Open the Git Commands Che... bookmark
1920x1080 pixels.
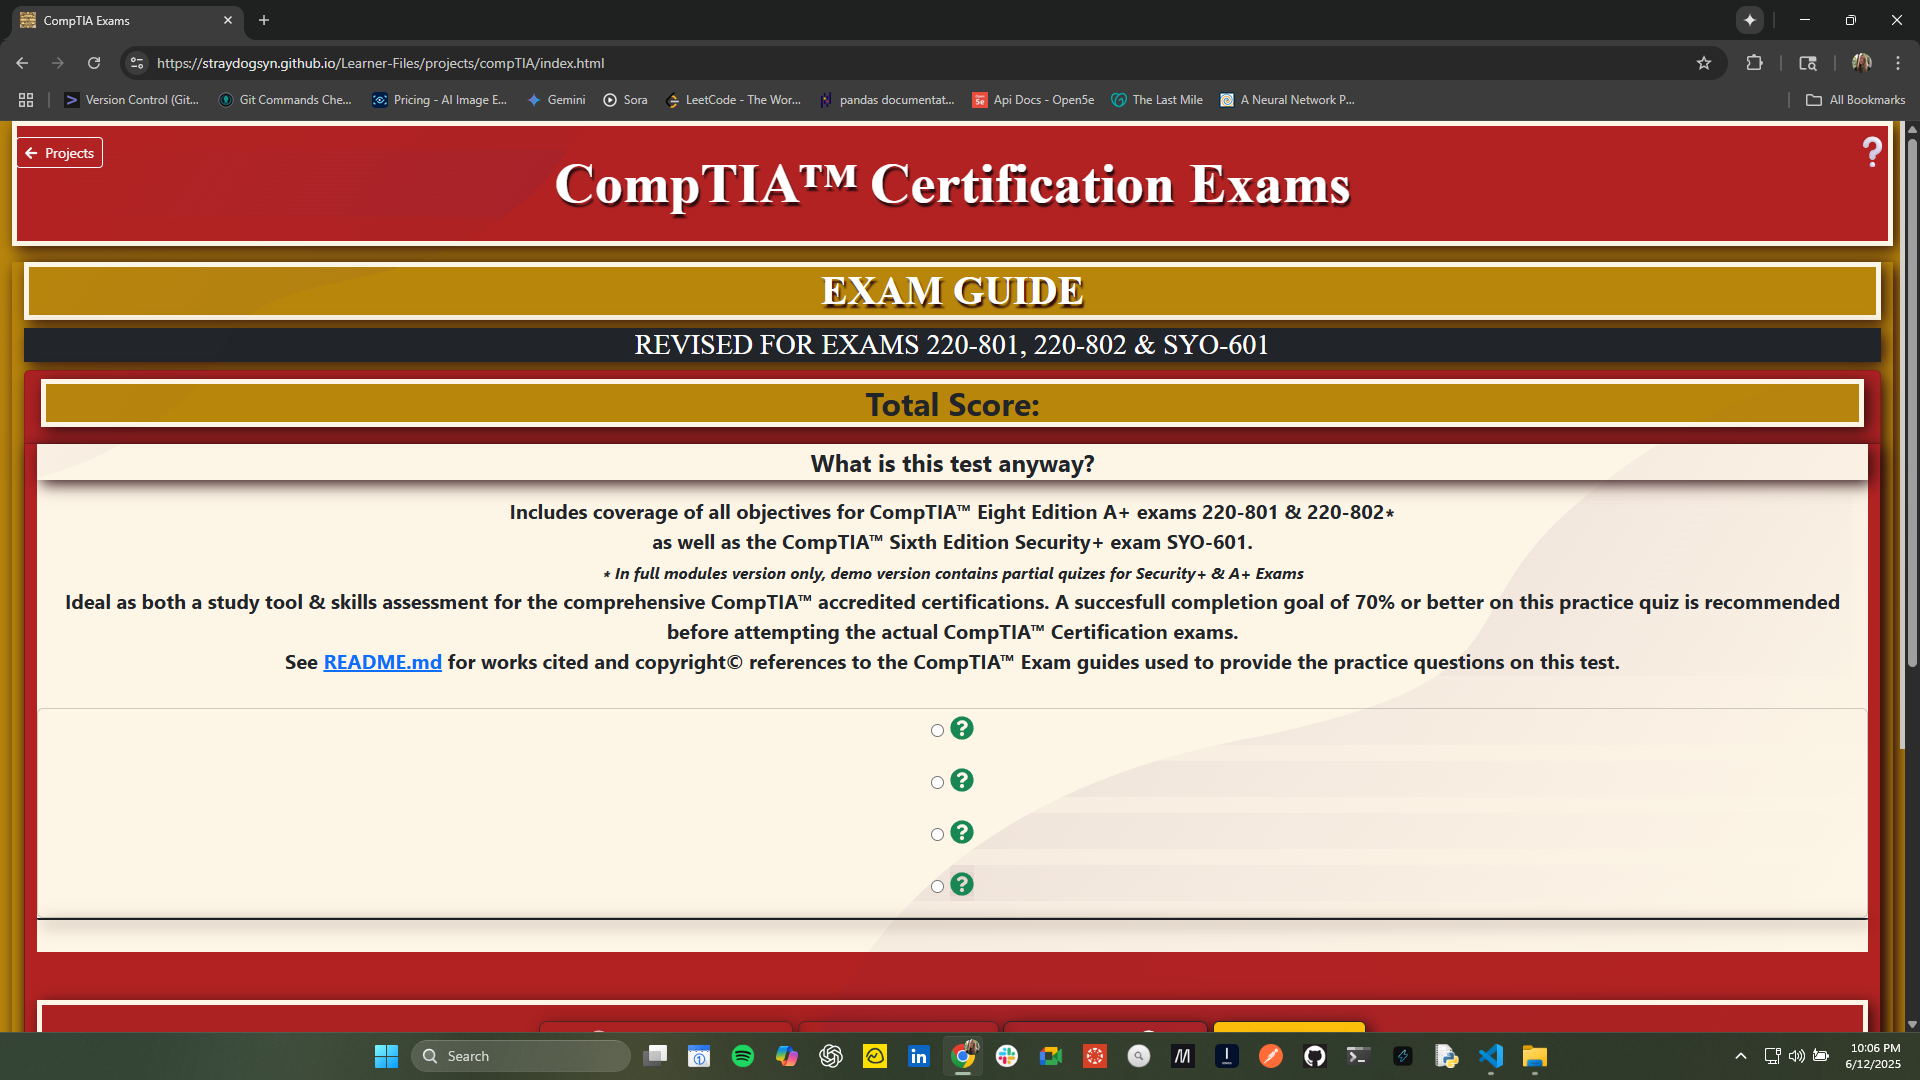pos(285,100)
